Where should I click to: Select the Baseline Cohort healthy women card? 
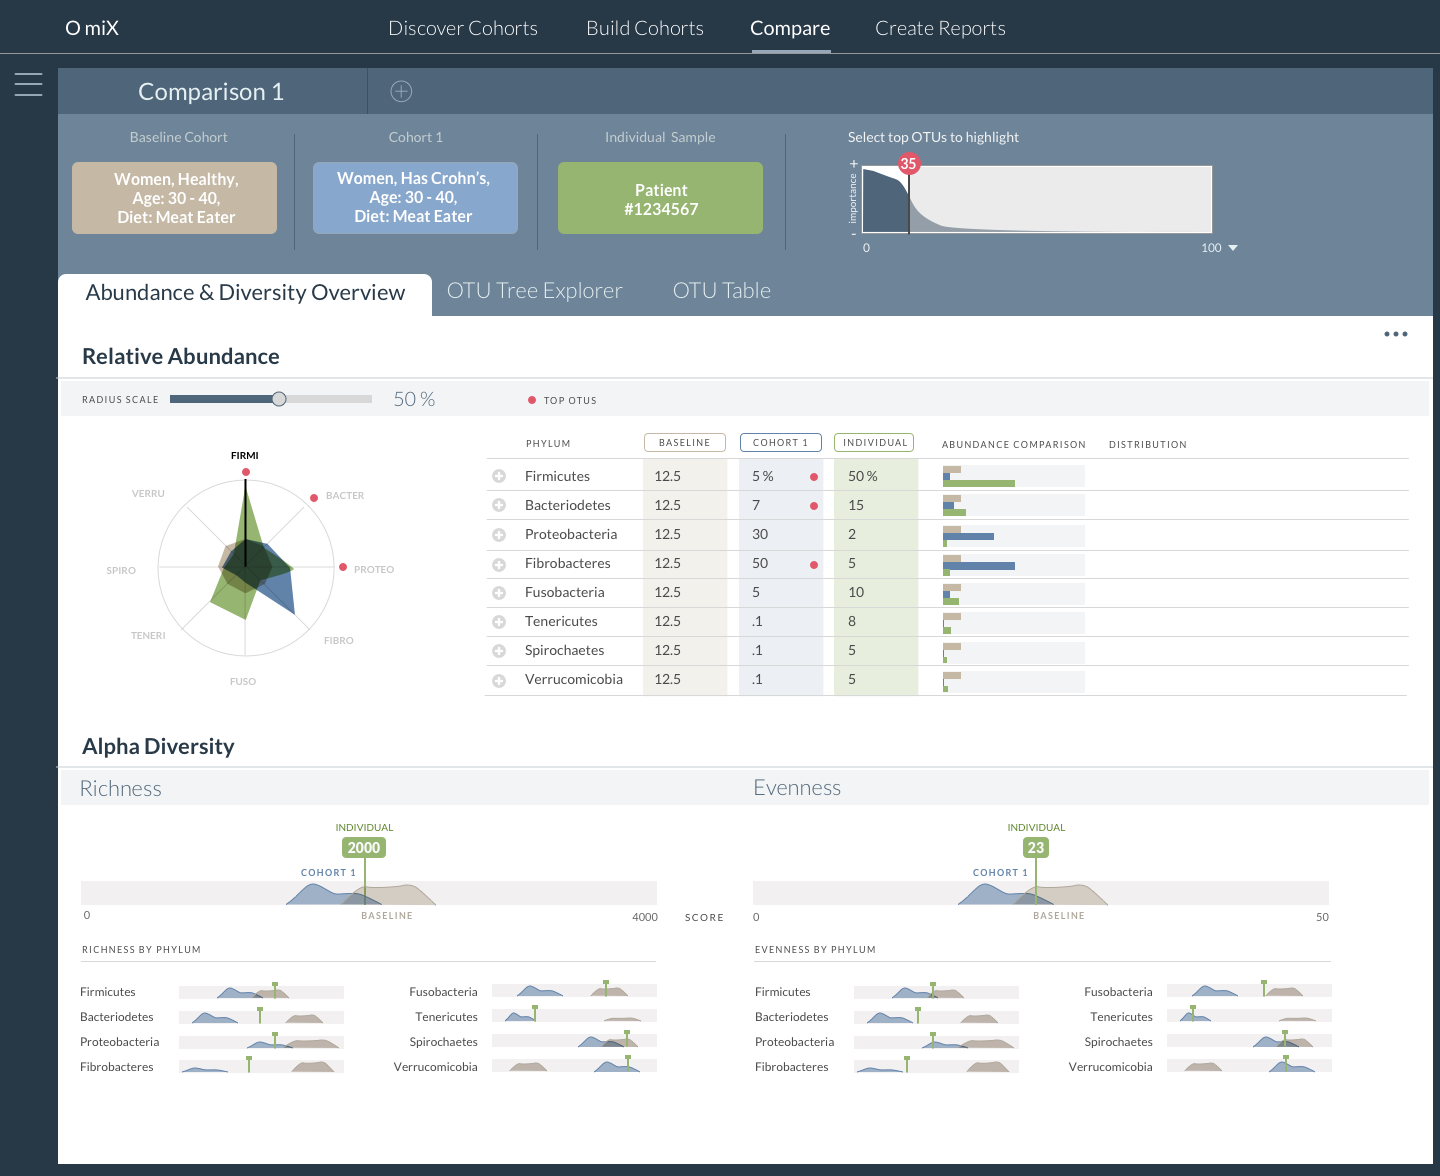tap(175, 198)
